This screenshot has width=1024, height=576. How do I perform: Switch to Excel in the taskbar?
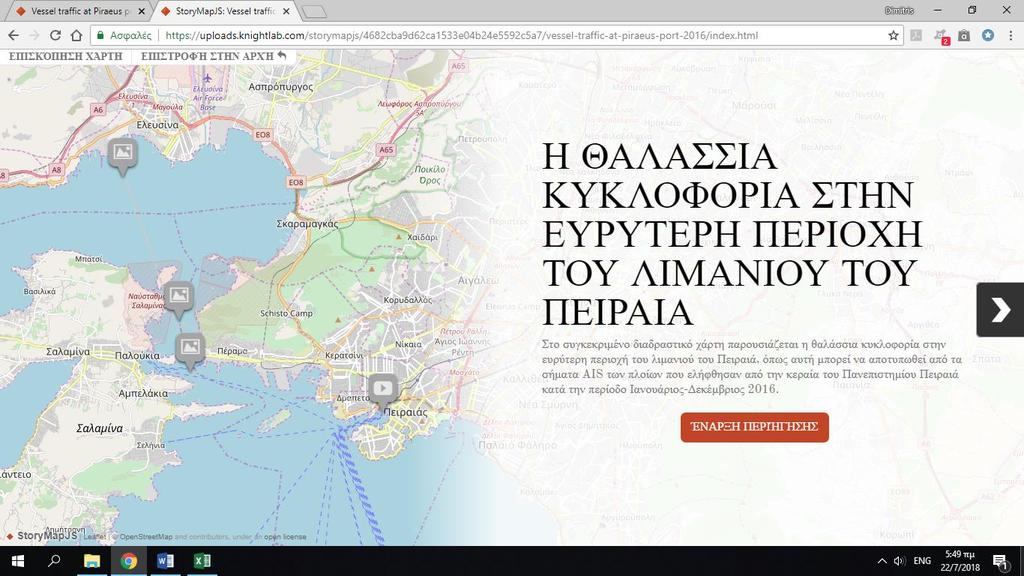(x=202, y=561)
